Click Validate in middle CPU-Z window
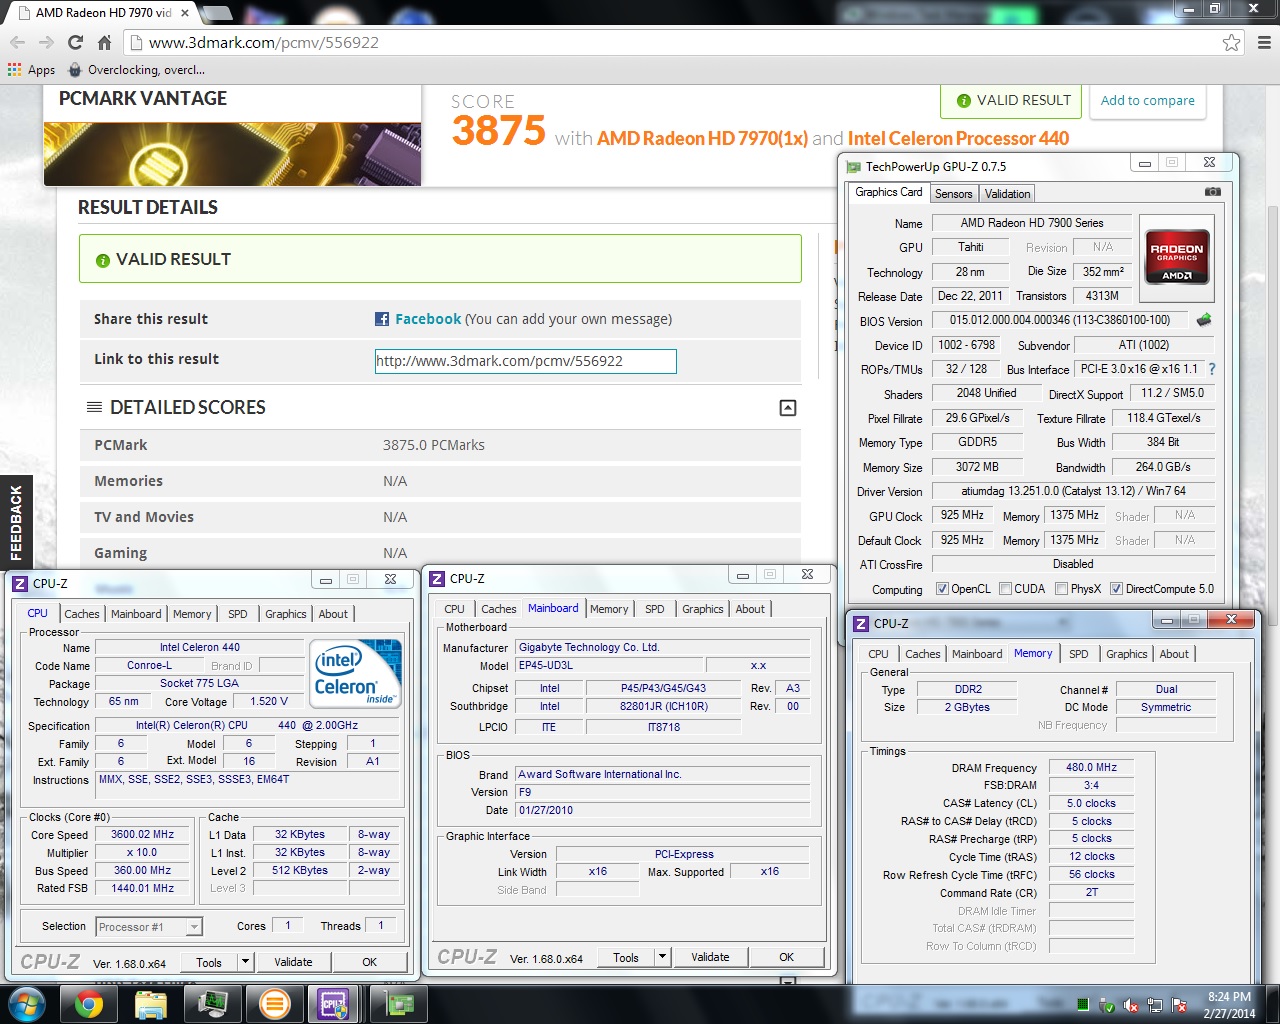Image resolution: width=1280 pixels, height=1024 pixels. tap(710, 957)
